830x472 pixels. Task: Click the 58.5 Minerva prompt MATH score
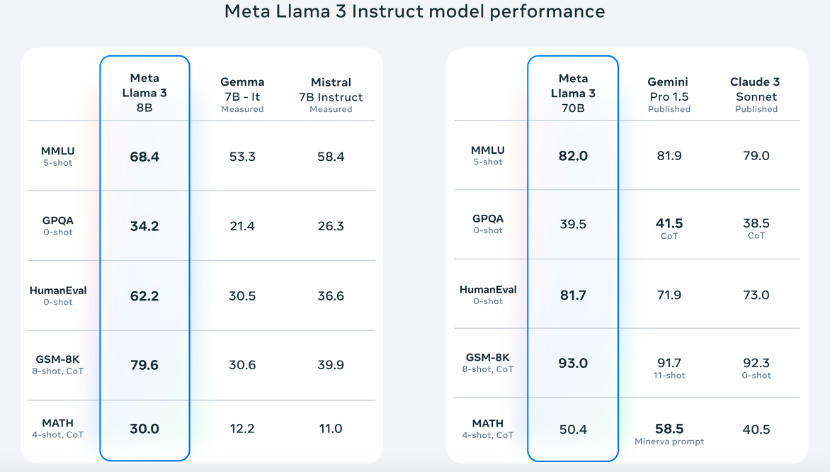coord(669,433)
